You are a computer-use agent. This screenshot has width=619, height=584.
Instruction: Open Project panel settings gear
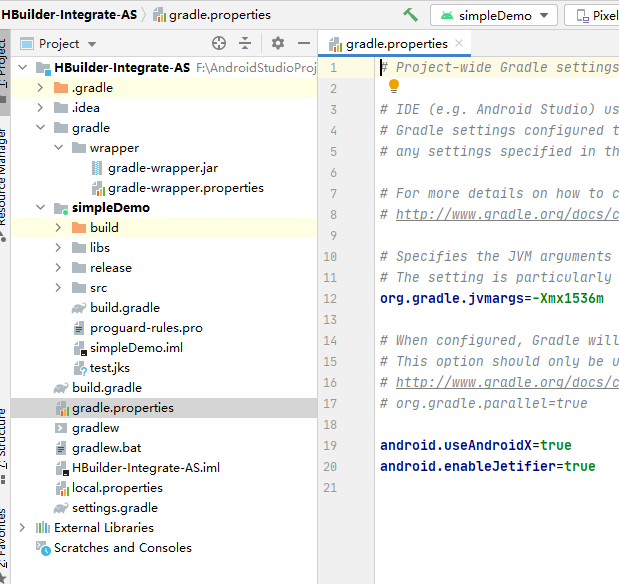(278, 43)
